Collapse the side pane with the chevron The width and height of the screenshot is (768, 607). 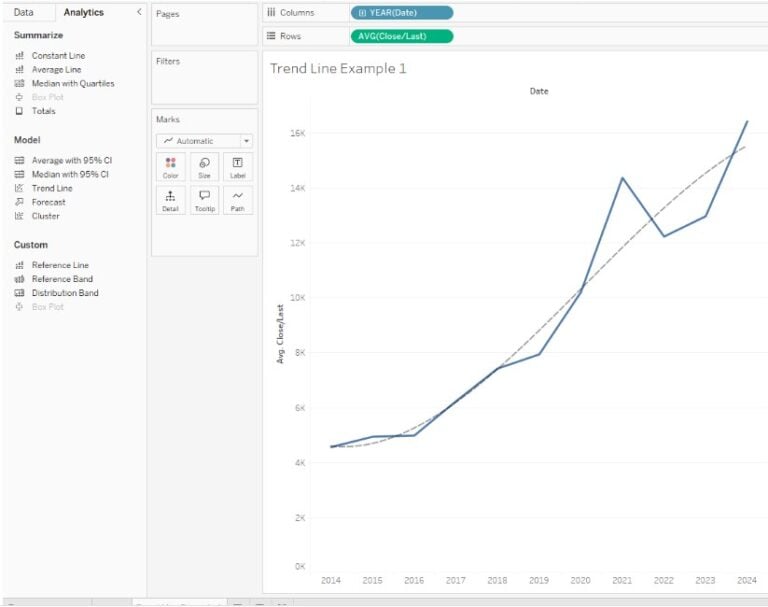point(139,12)
